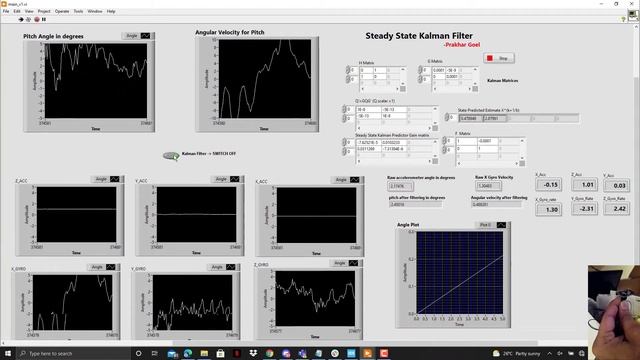640x360 pixels.
Task: Click Y_Acc indicator showing 0.03
Action: 616,185
